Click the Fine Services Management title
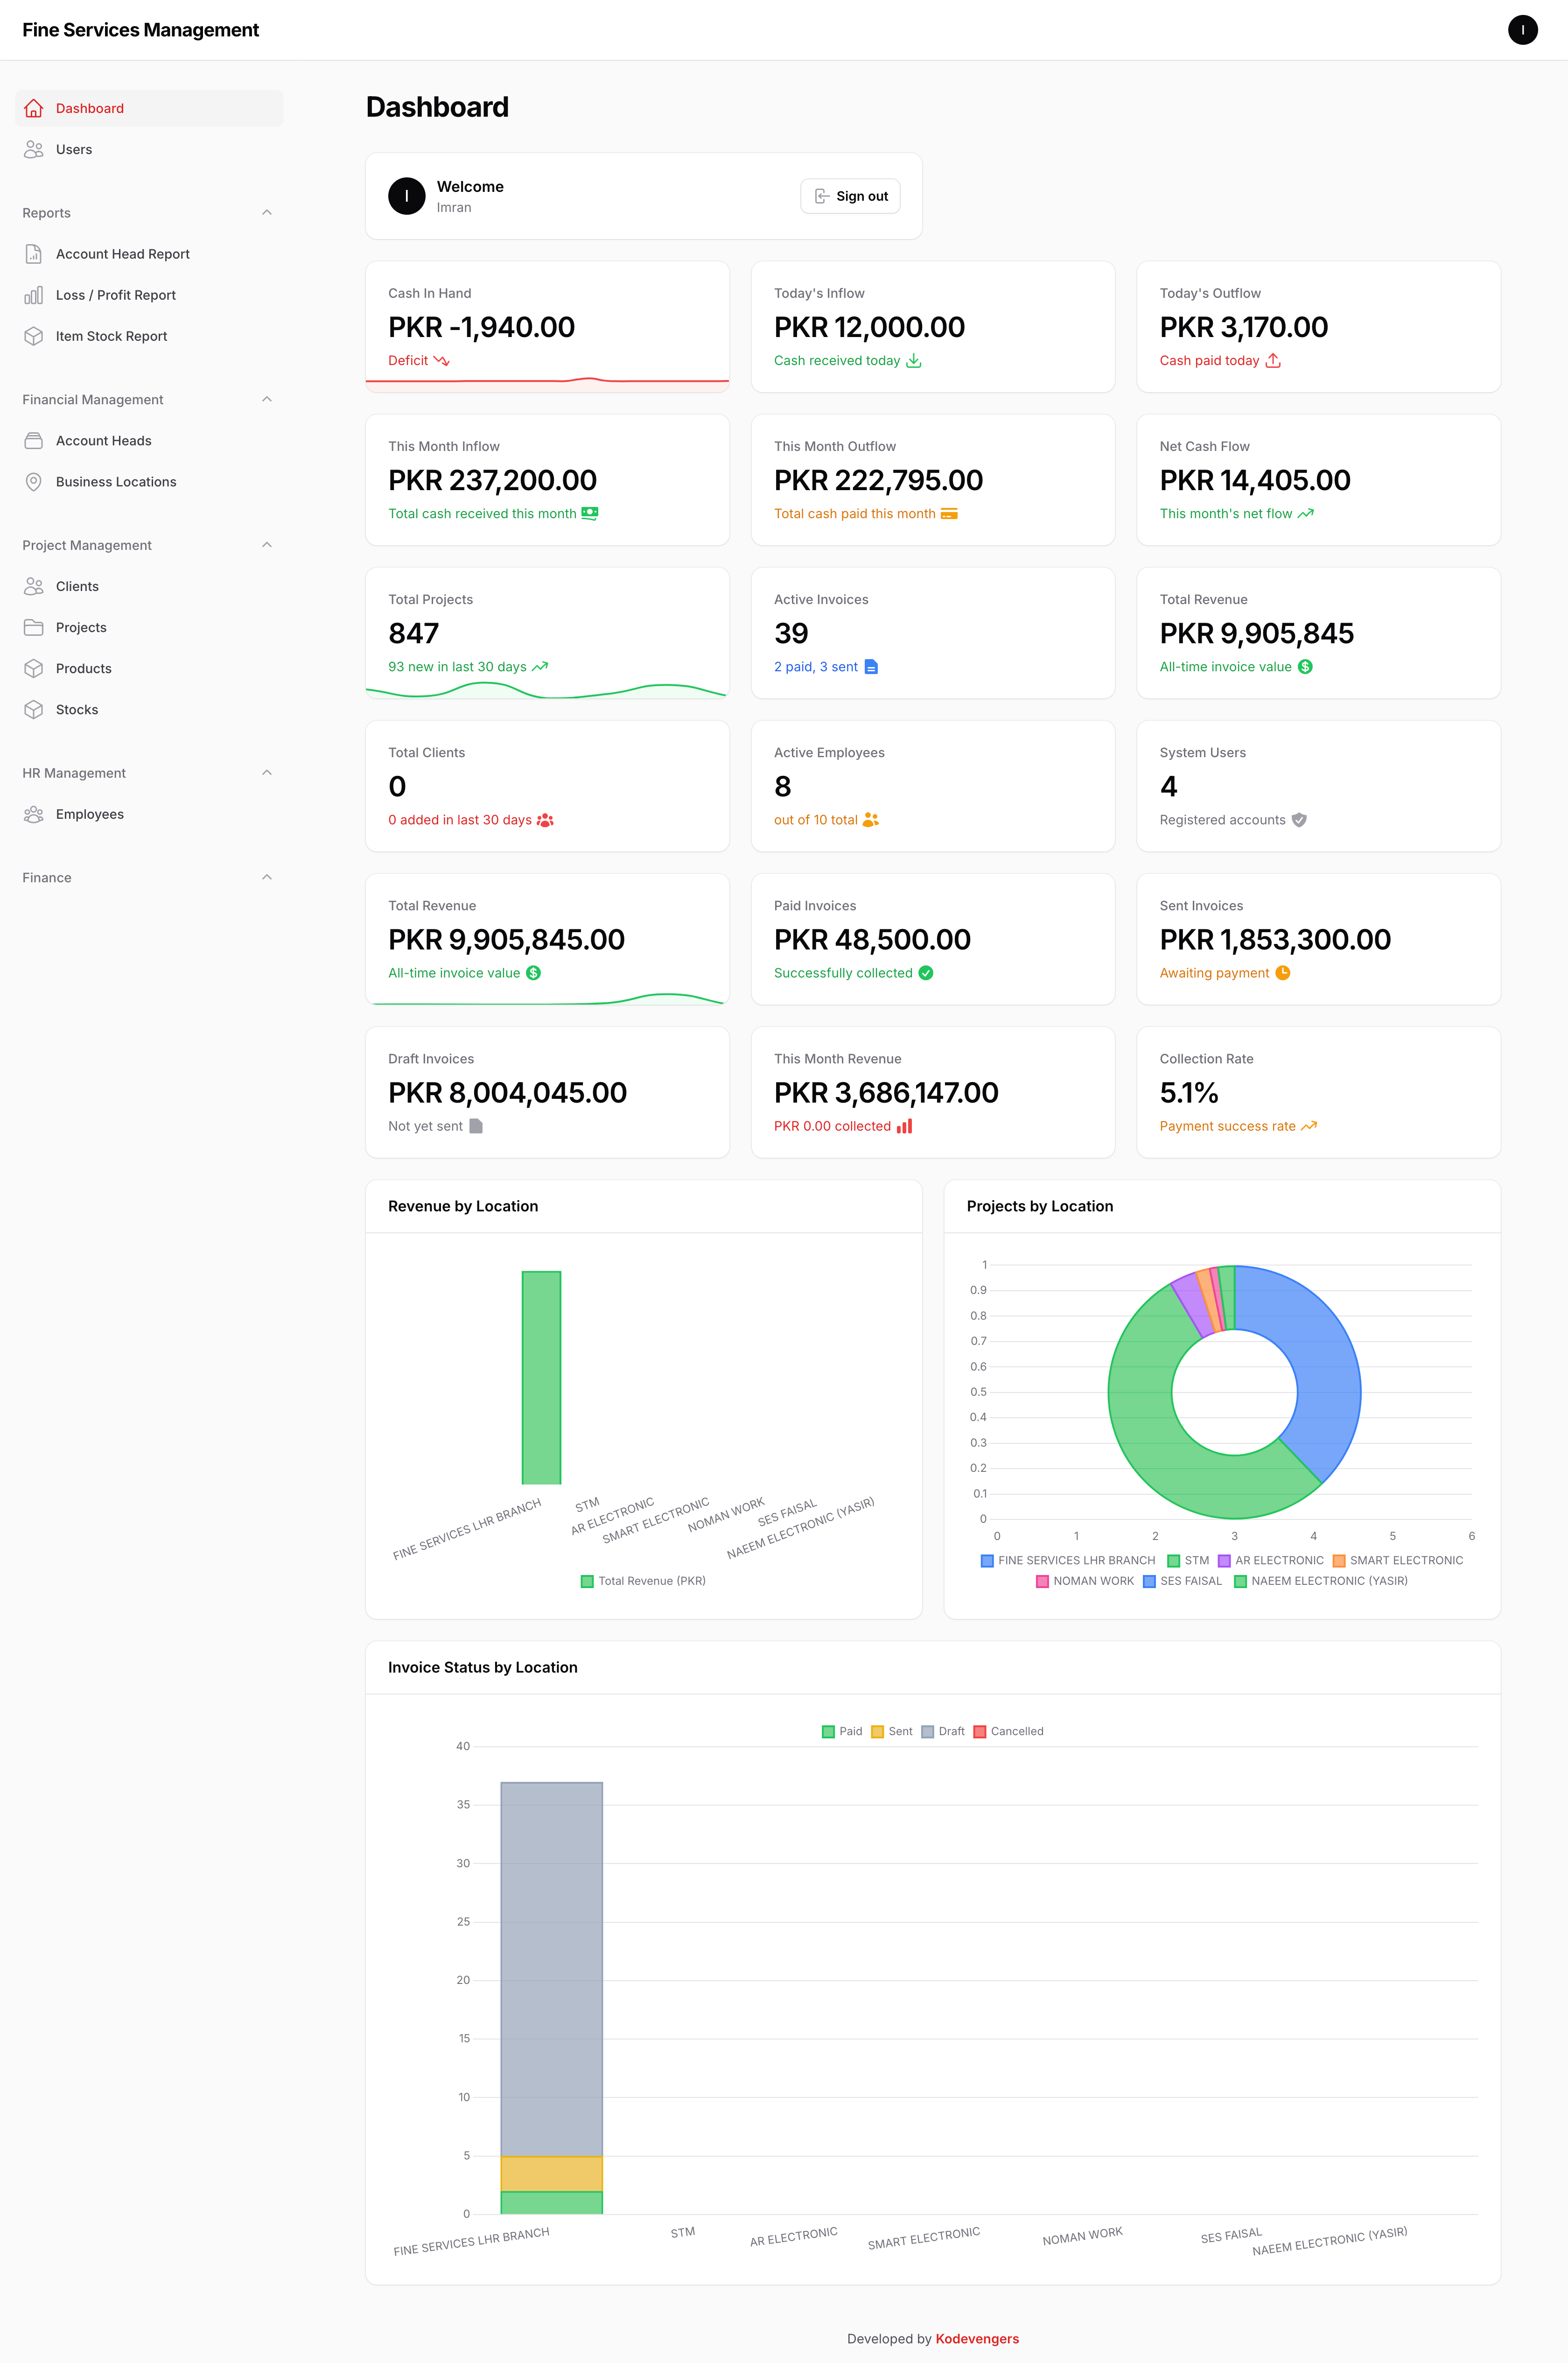The width and height of the screenshot is (1568, 2363). coord(141,30)
